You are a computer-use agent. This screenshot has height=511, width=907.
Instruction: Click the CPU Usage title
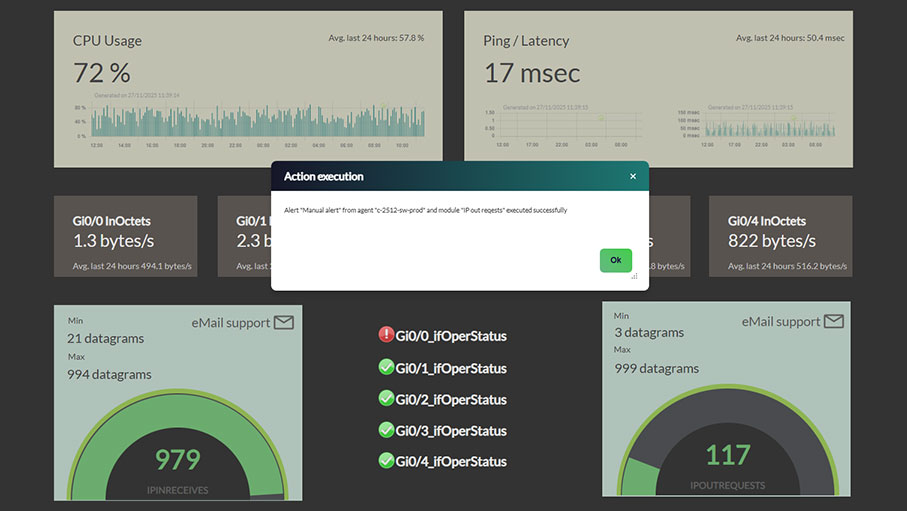(x=107, y=41)
